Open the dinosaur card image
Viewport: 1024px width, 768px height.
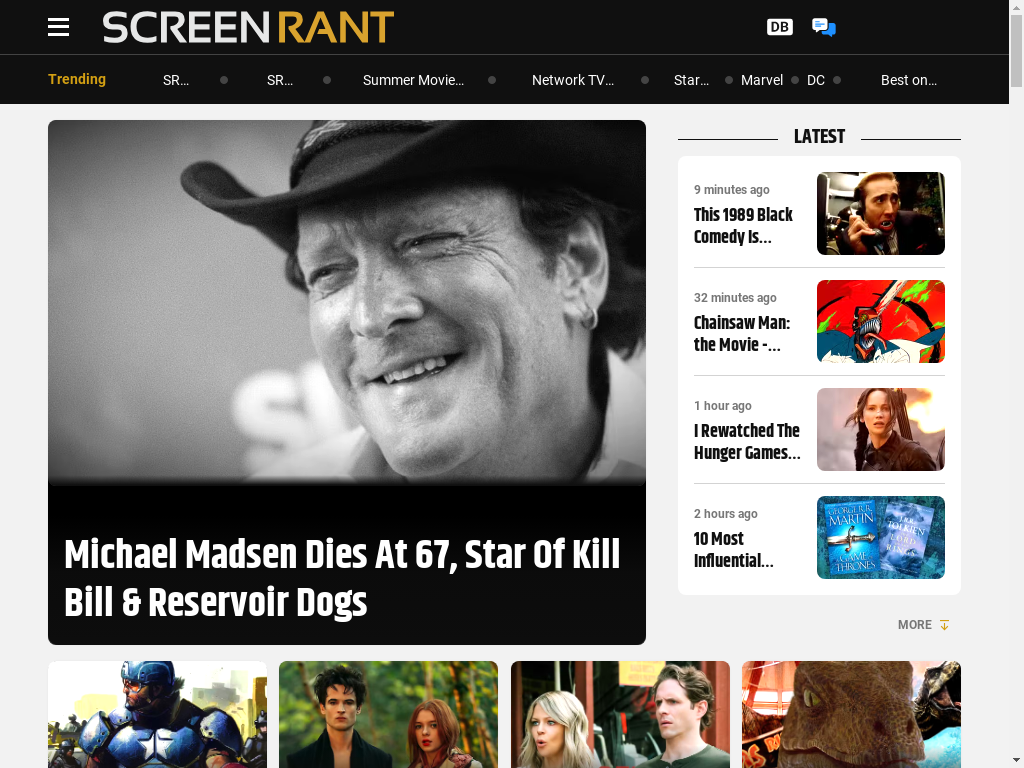(851, 714)
